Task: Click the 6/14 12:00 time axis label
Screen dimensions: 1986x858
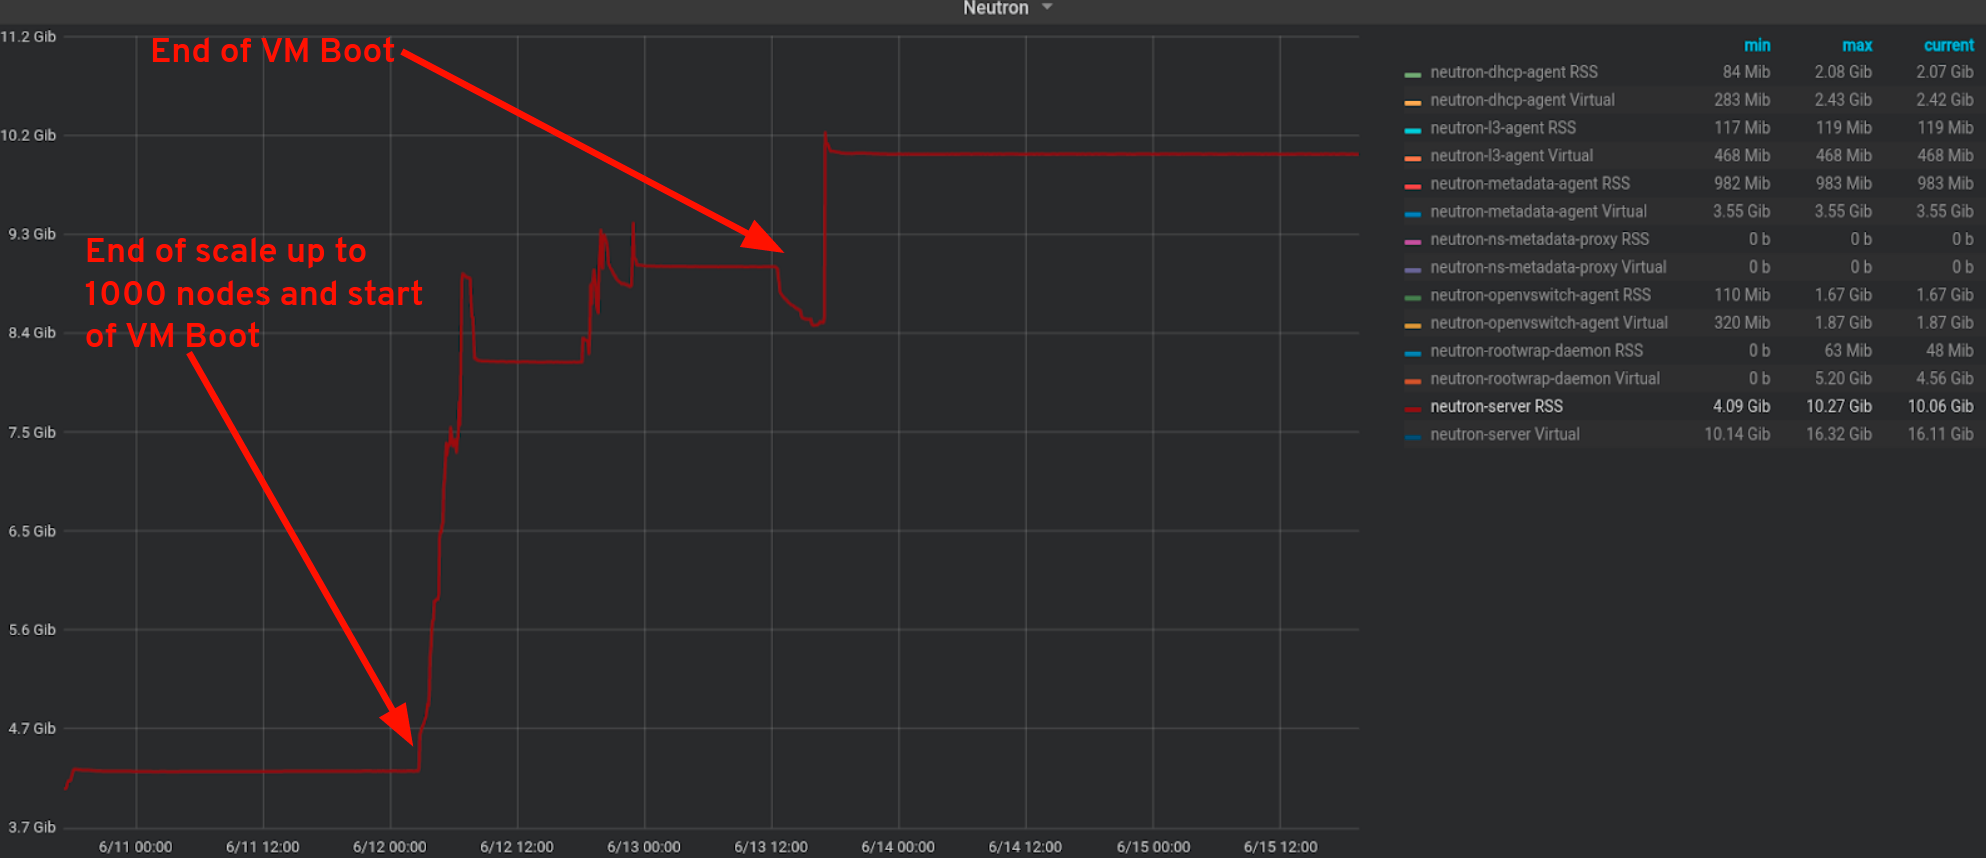Action: 1025,847
